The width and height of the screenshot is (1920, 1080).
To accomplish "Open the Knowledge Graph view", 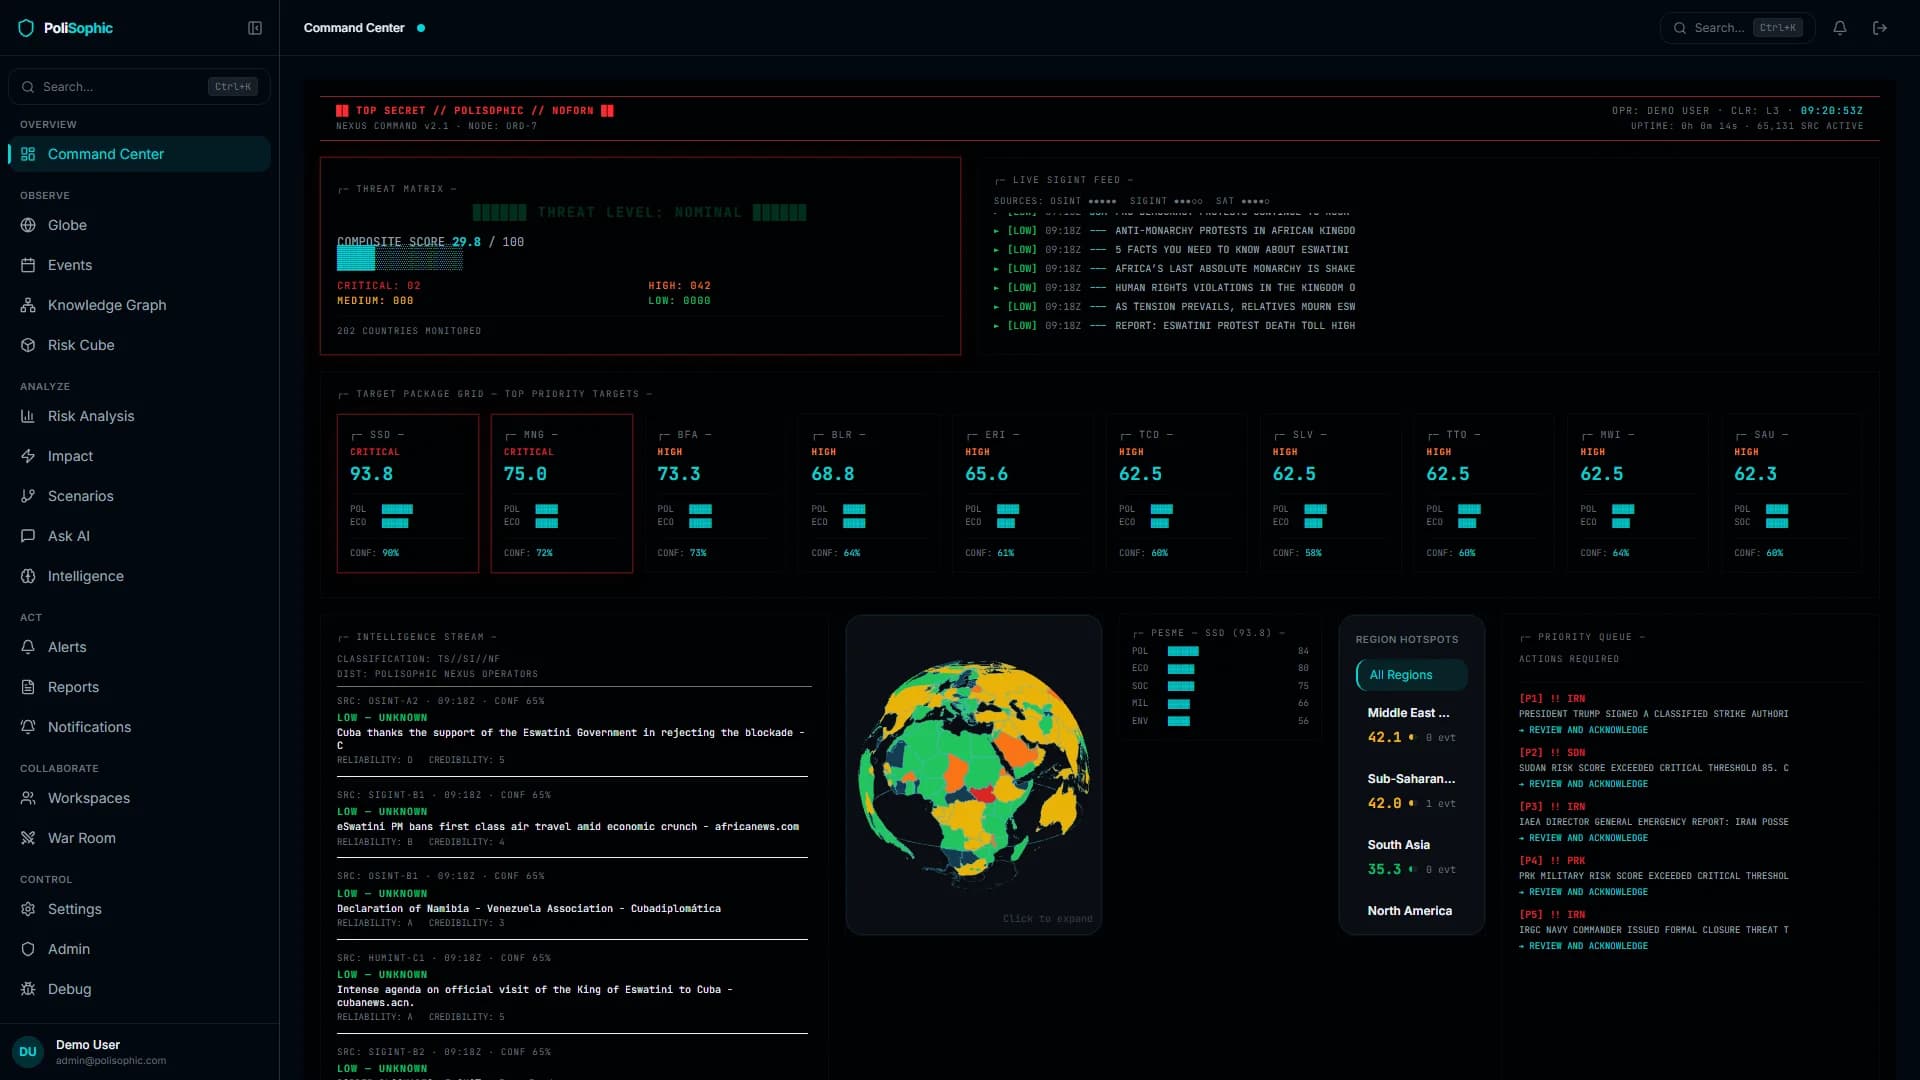I will pos(139,305).
